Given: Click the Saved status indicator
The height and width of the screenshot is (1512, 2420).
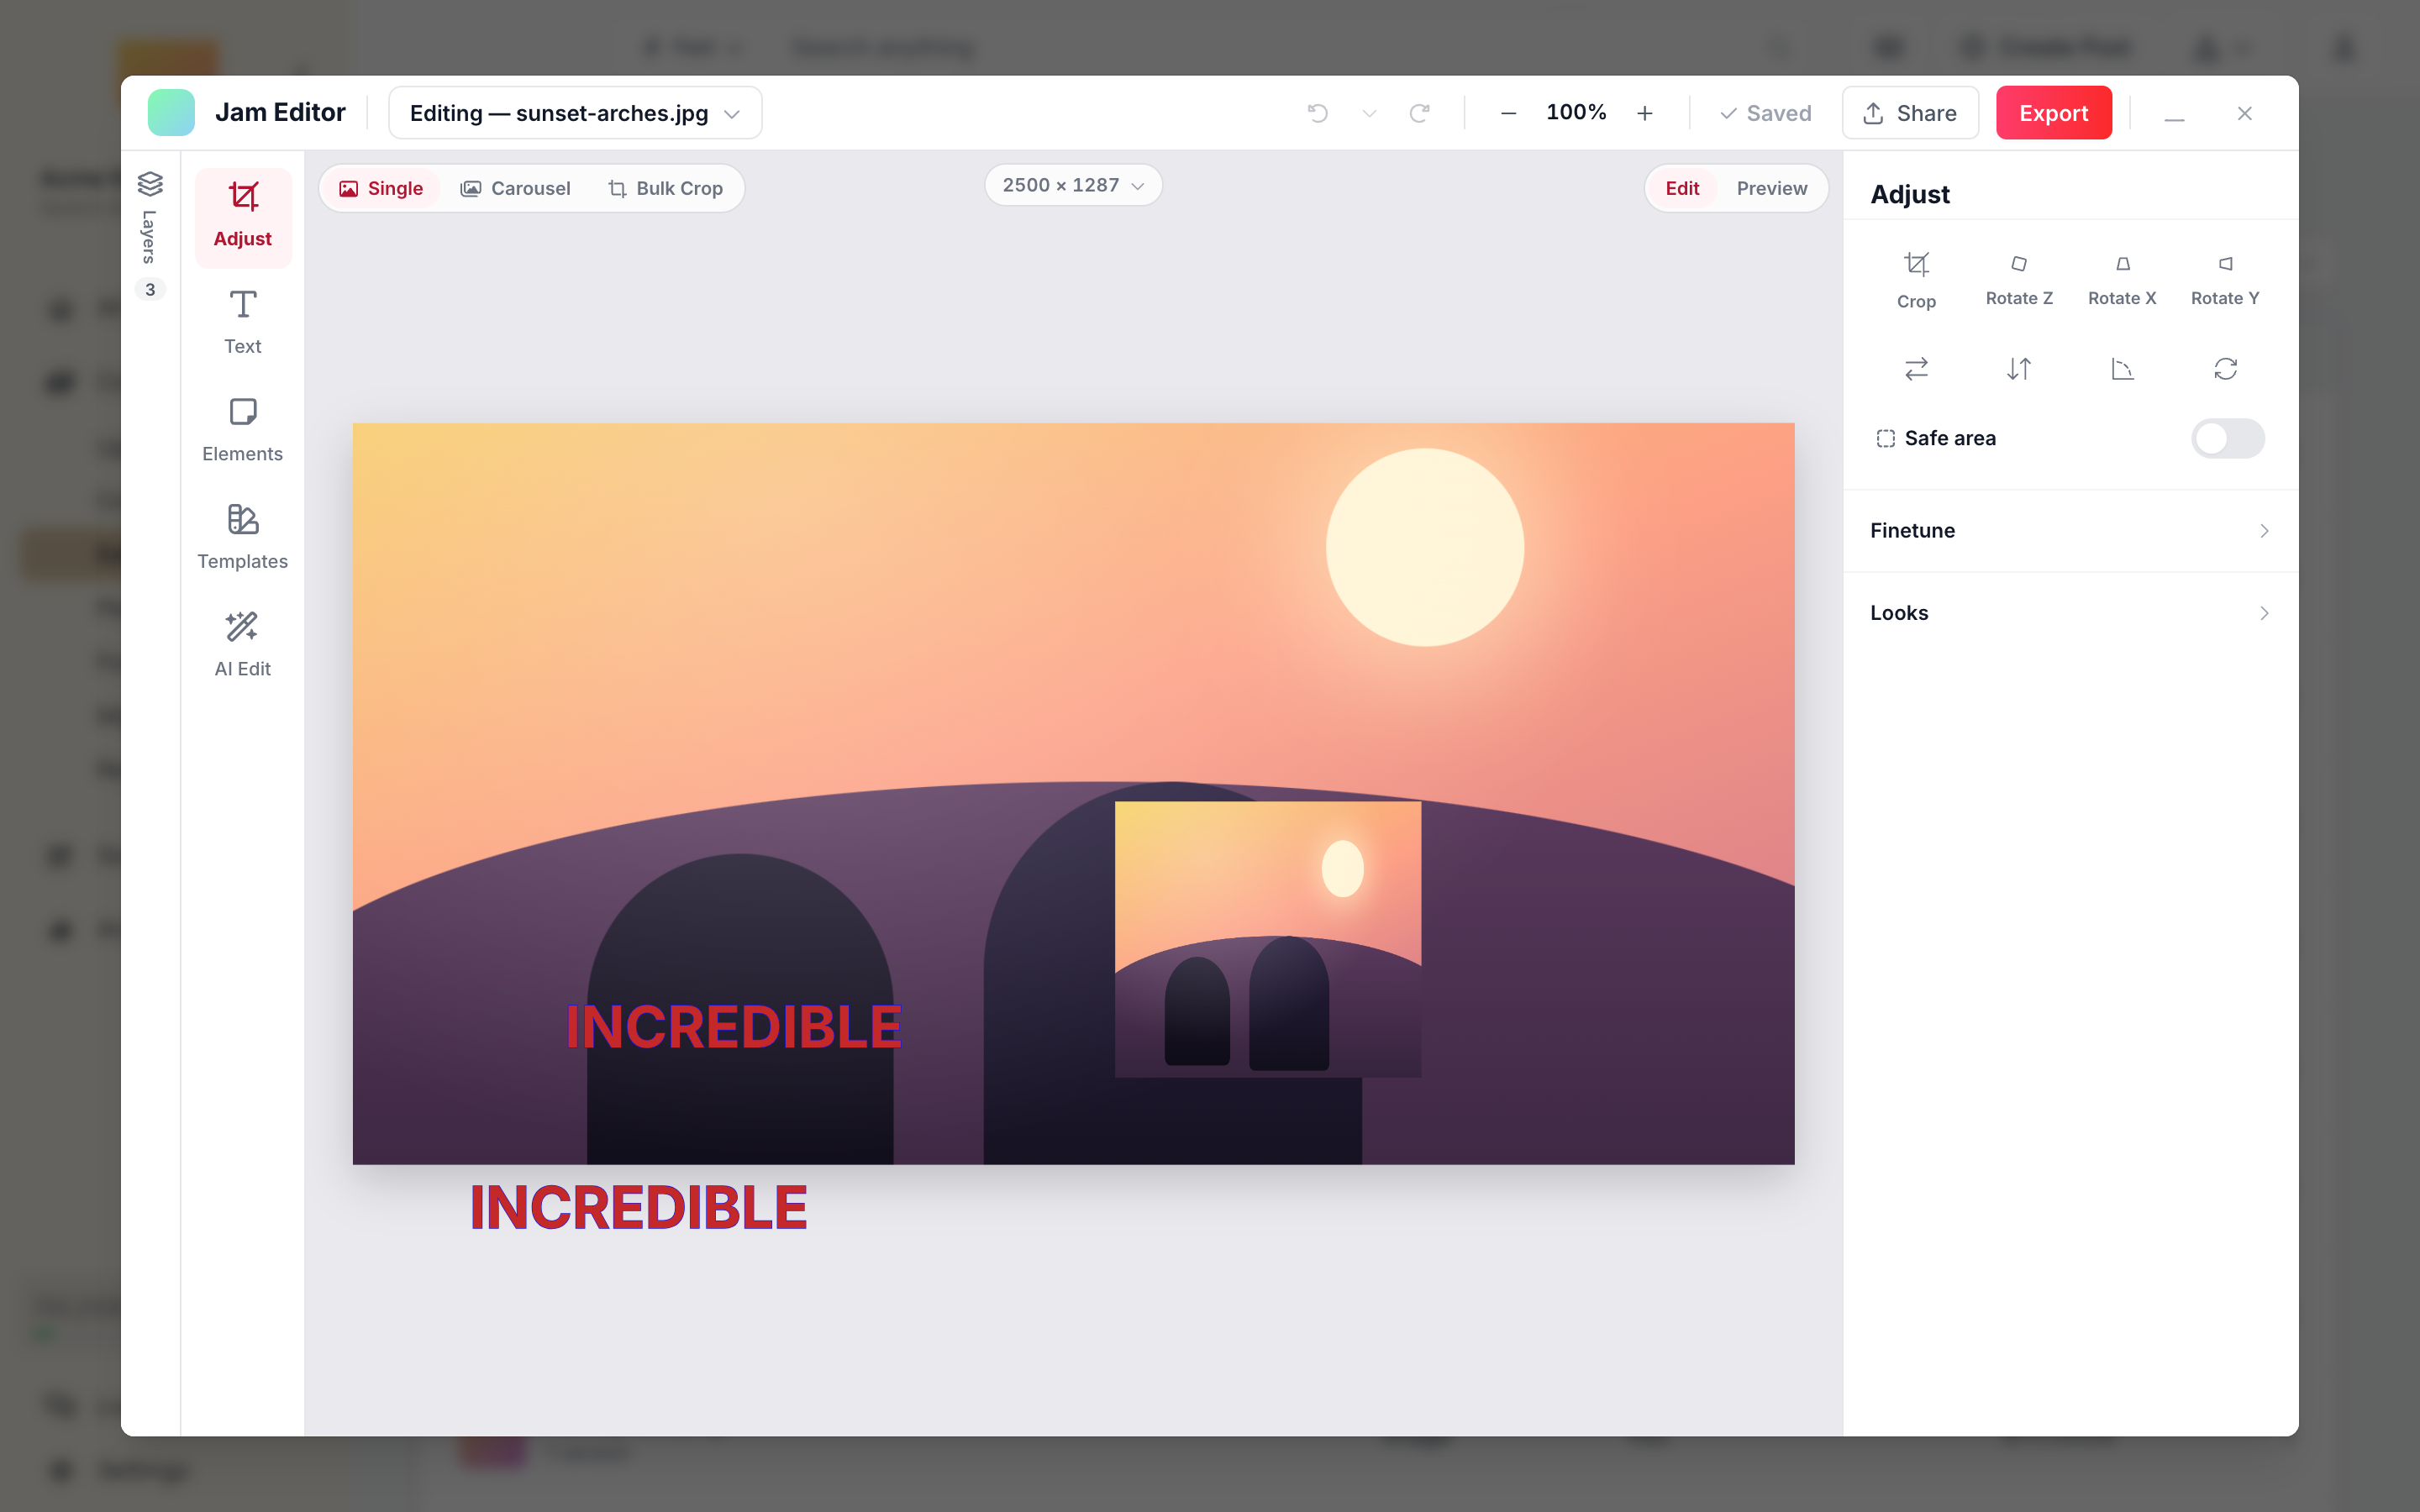Looking at the screenshot, I should [x=1765, y=113].
